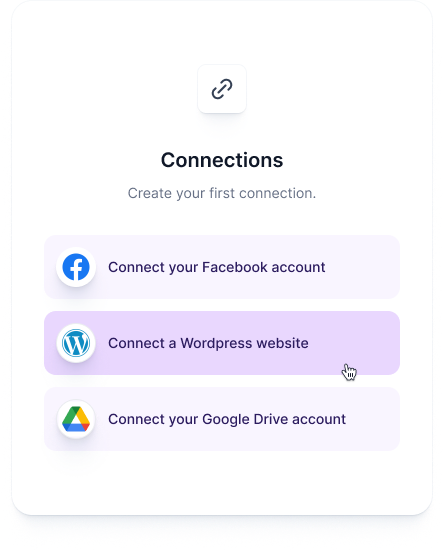Screen dimensions: 444x551
Task: Click 'Create your first connection.' subtitle
Action: coord(222,193)
